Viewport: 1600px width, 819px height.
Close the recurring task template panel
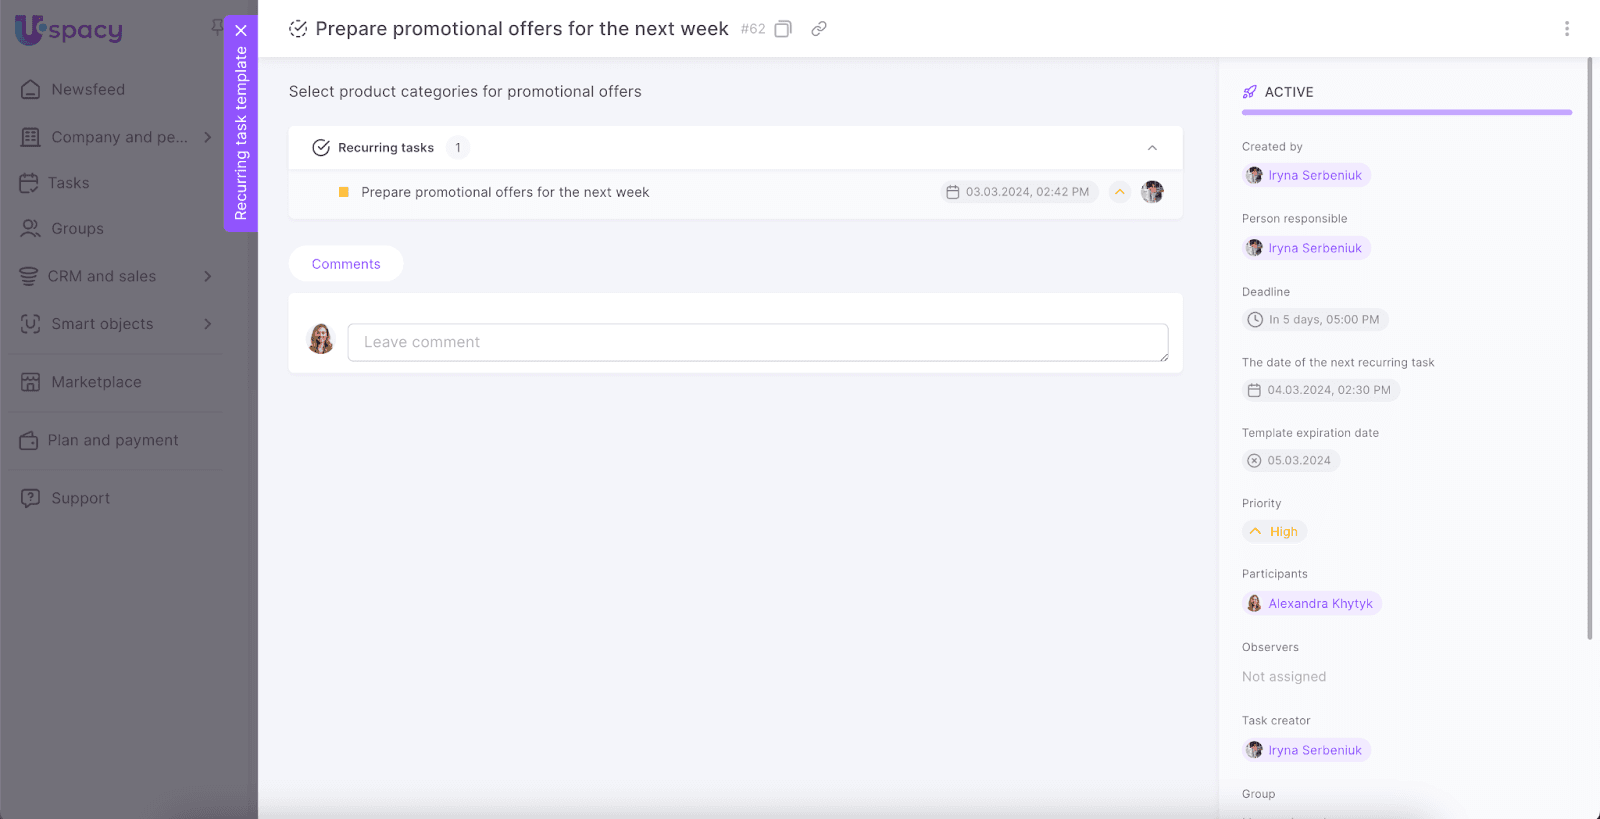(x=241, y=31)
